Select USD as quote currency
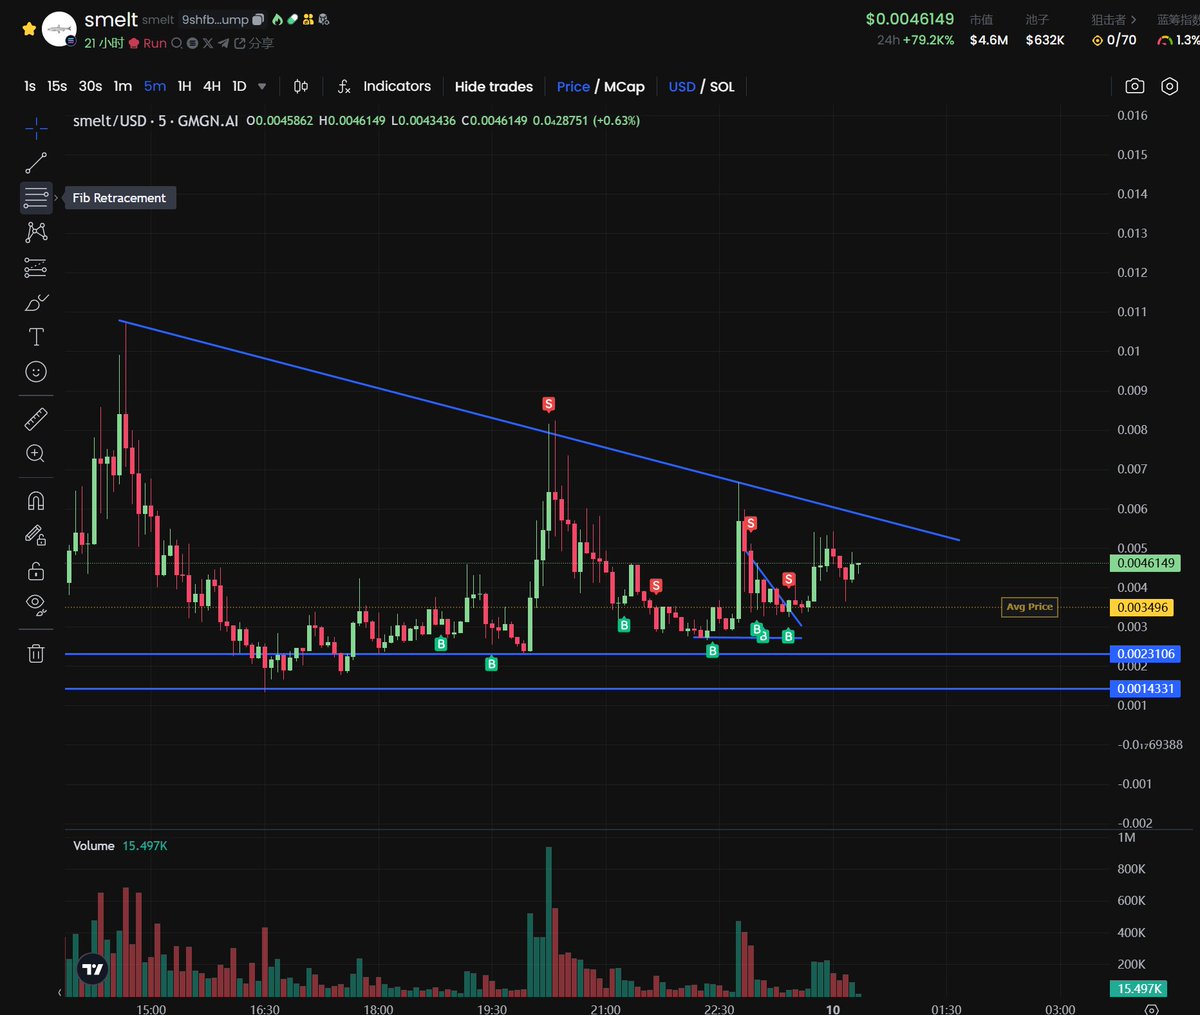This screenshot has height=1015, width=1200. click(682, 87)
